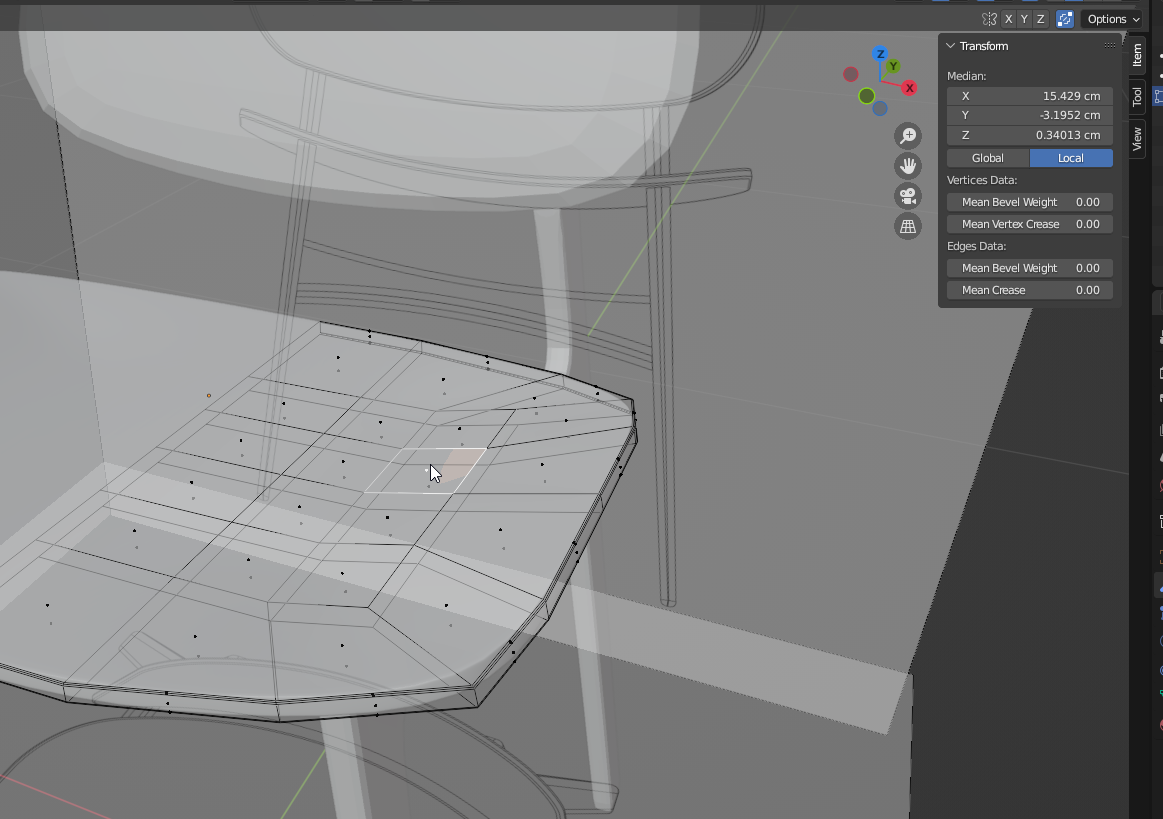Open the View sidebar tab

(1138, 139)
